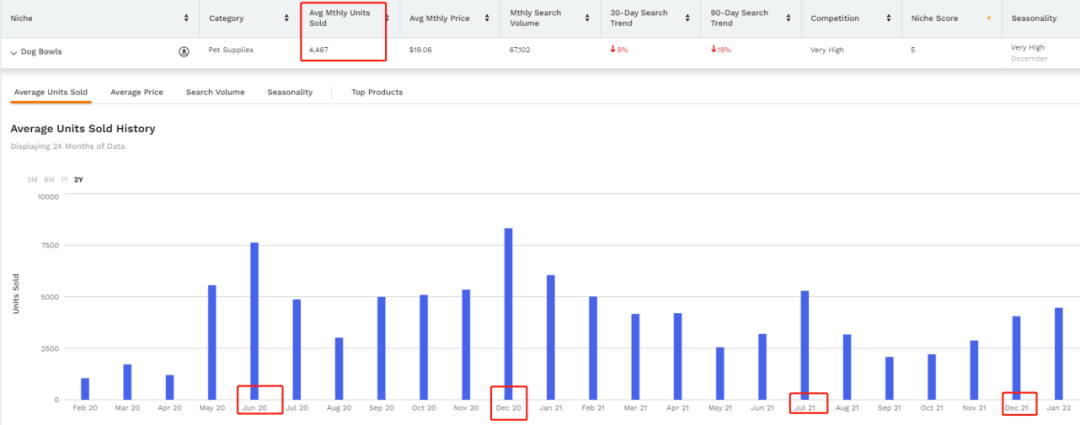Sort by Niche column arrows
1080x425 pixels.
tap(187, 19)
